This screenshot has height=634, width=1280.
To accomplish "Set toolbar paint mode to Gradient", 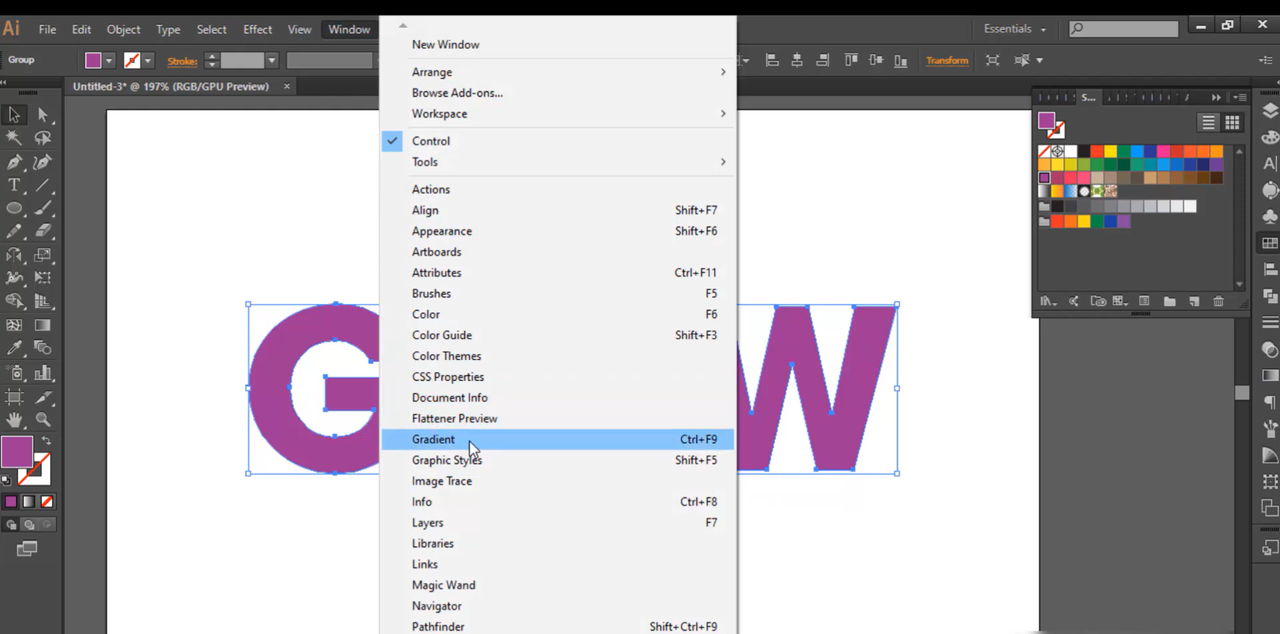I will tap(29, 501).
